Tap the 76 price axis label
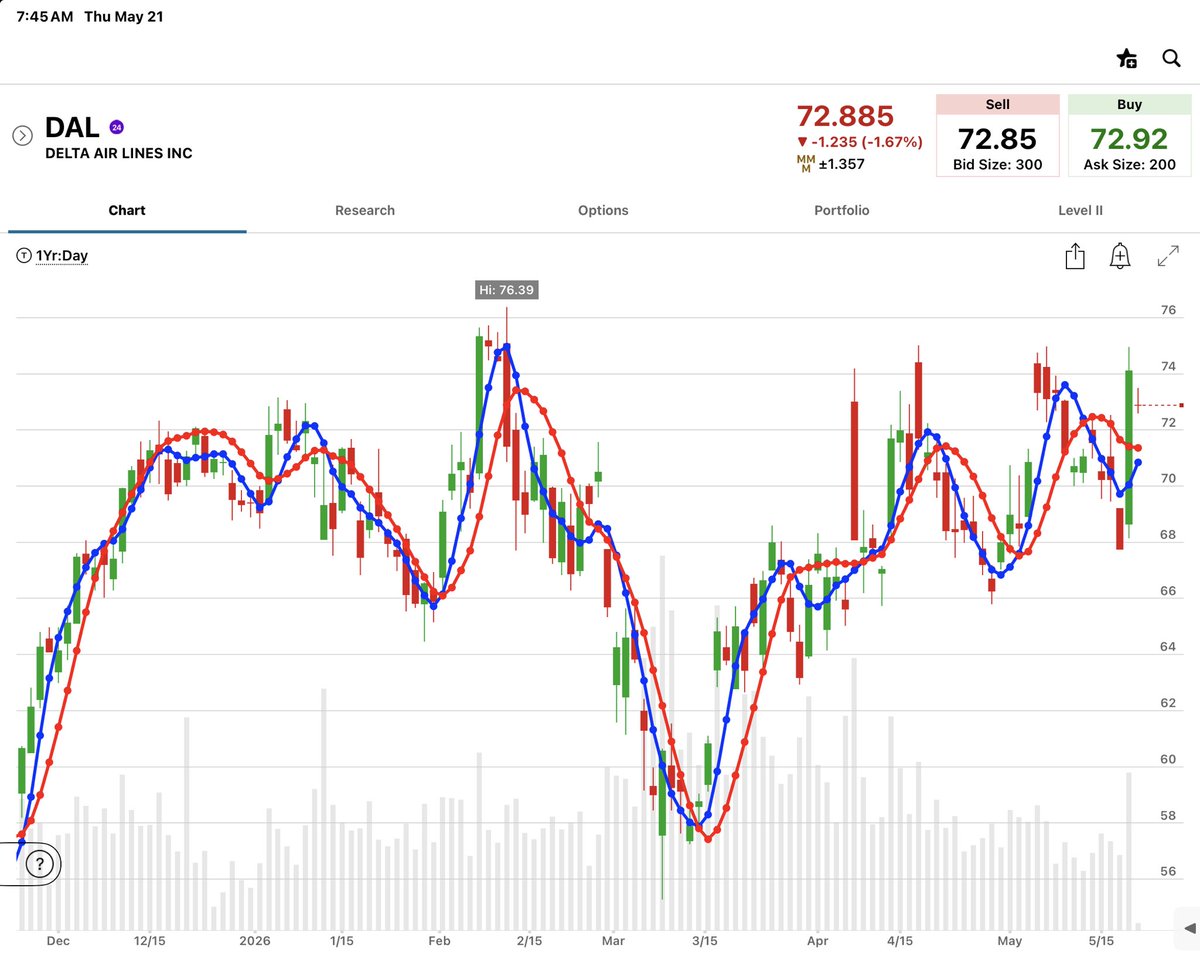 point(1167,311)
